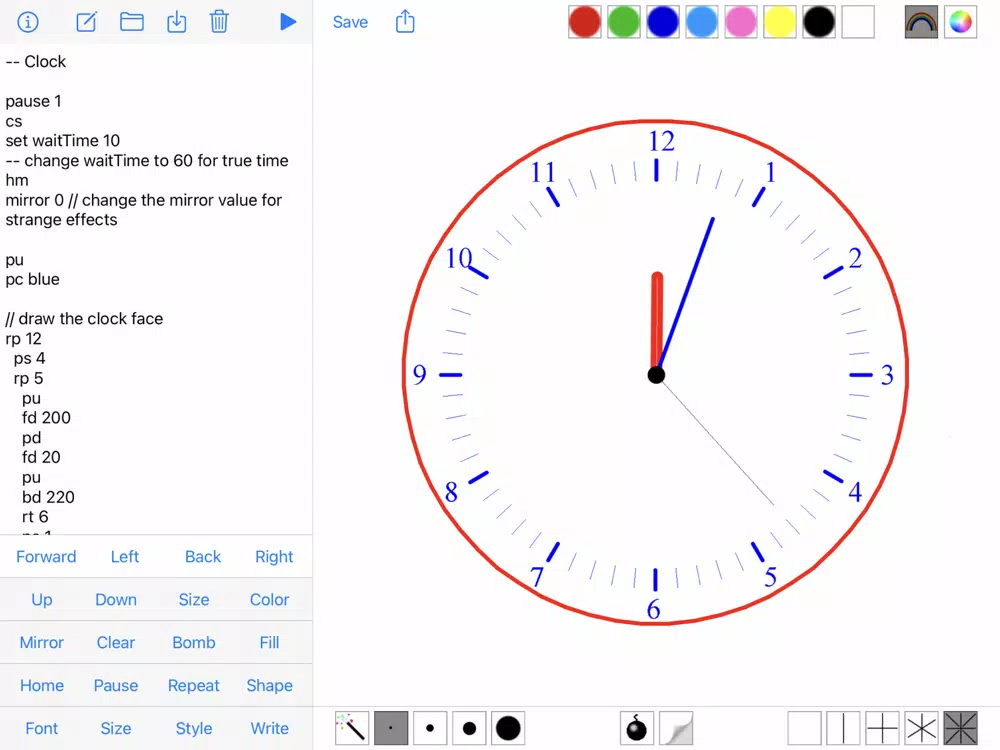This screenshot has height=750, width=1000.
Task: Select the six-way asterisk mirror mode
Action: pos(922,728)
